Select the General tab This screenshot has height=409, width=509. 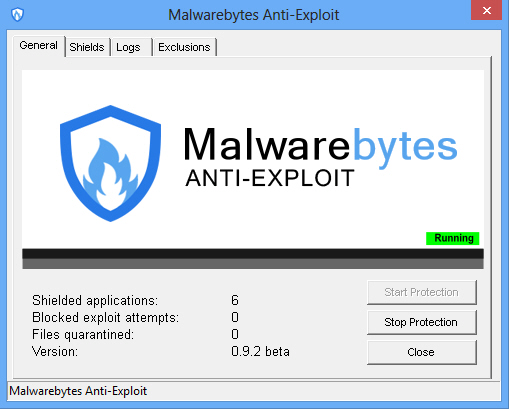click(39, 46)
